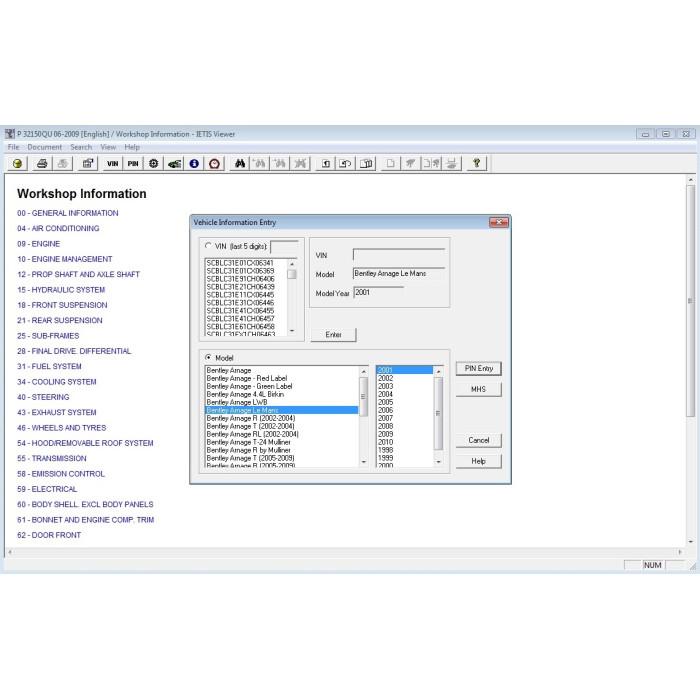Click the IETIS Viewer title bar app icon
The height and width of the screenshot is (700, 700).
(x=10, y=134)
